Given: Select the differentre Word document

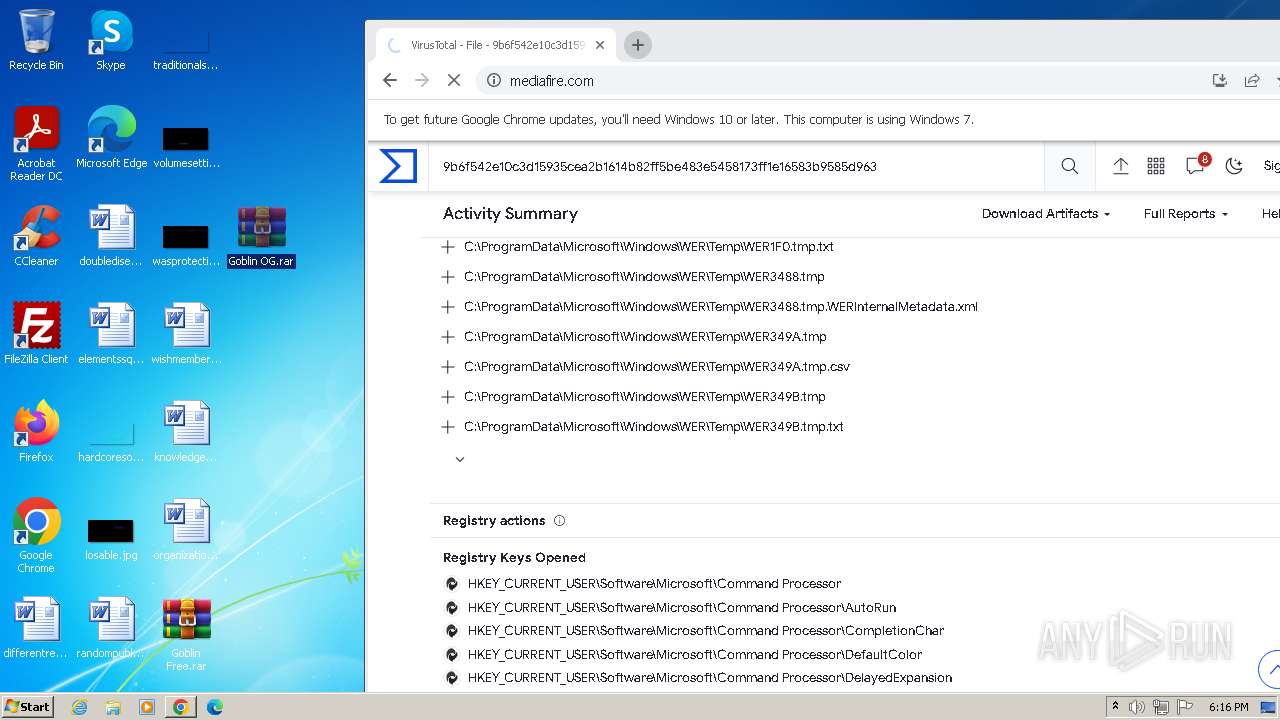Looking at the screenshot, I should pyautogui.click(x=36, y=628).
